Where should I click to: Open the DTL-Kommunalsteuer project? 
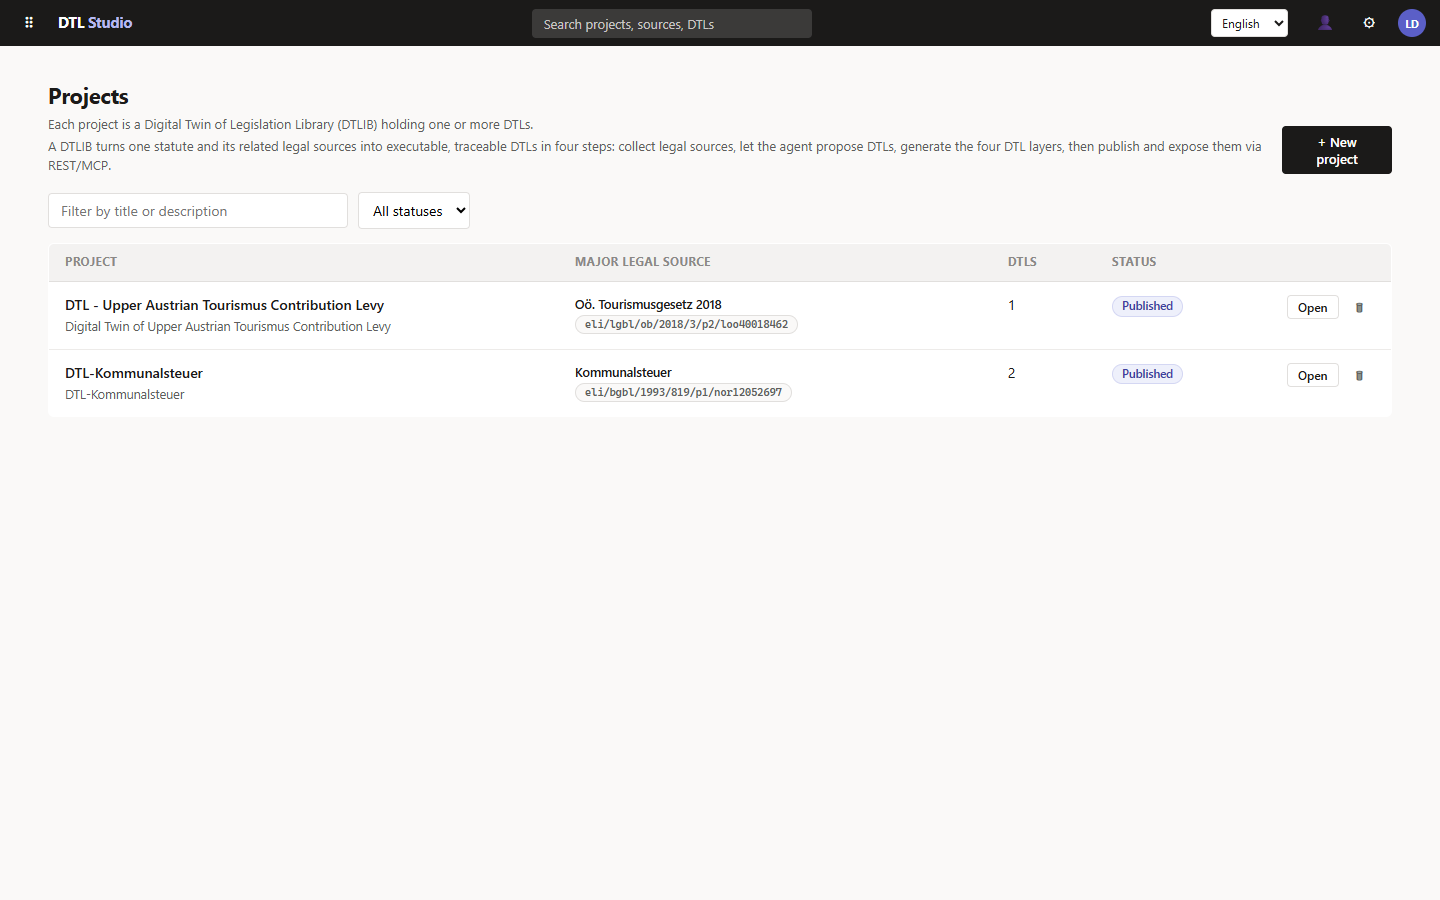tap(1312, 376)
